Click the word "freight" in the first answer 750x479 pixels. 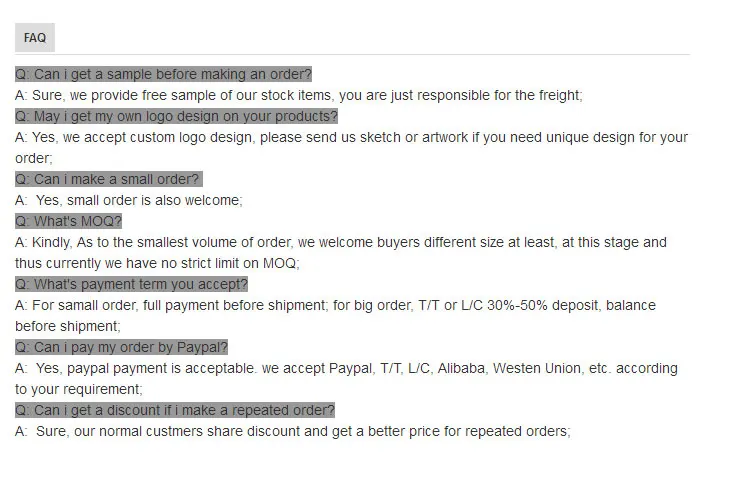[x=555, y=95]
